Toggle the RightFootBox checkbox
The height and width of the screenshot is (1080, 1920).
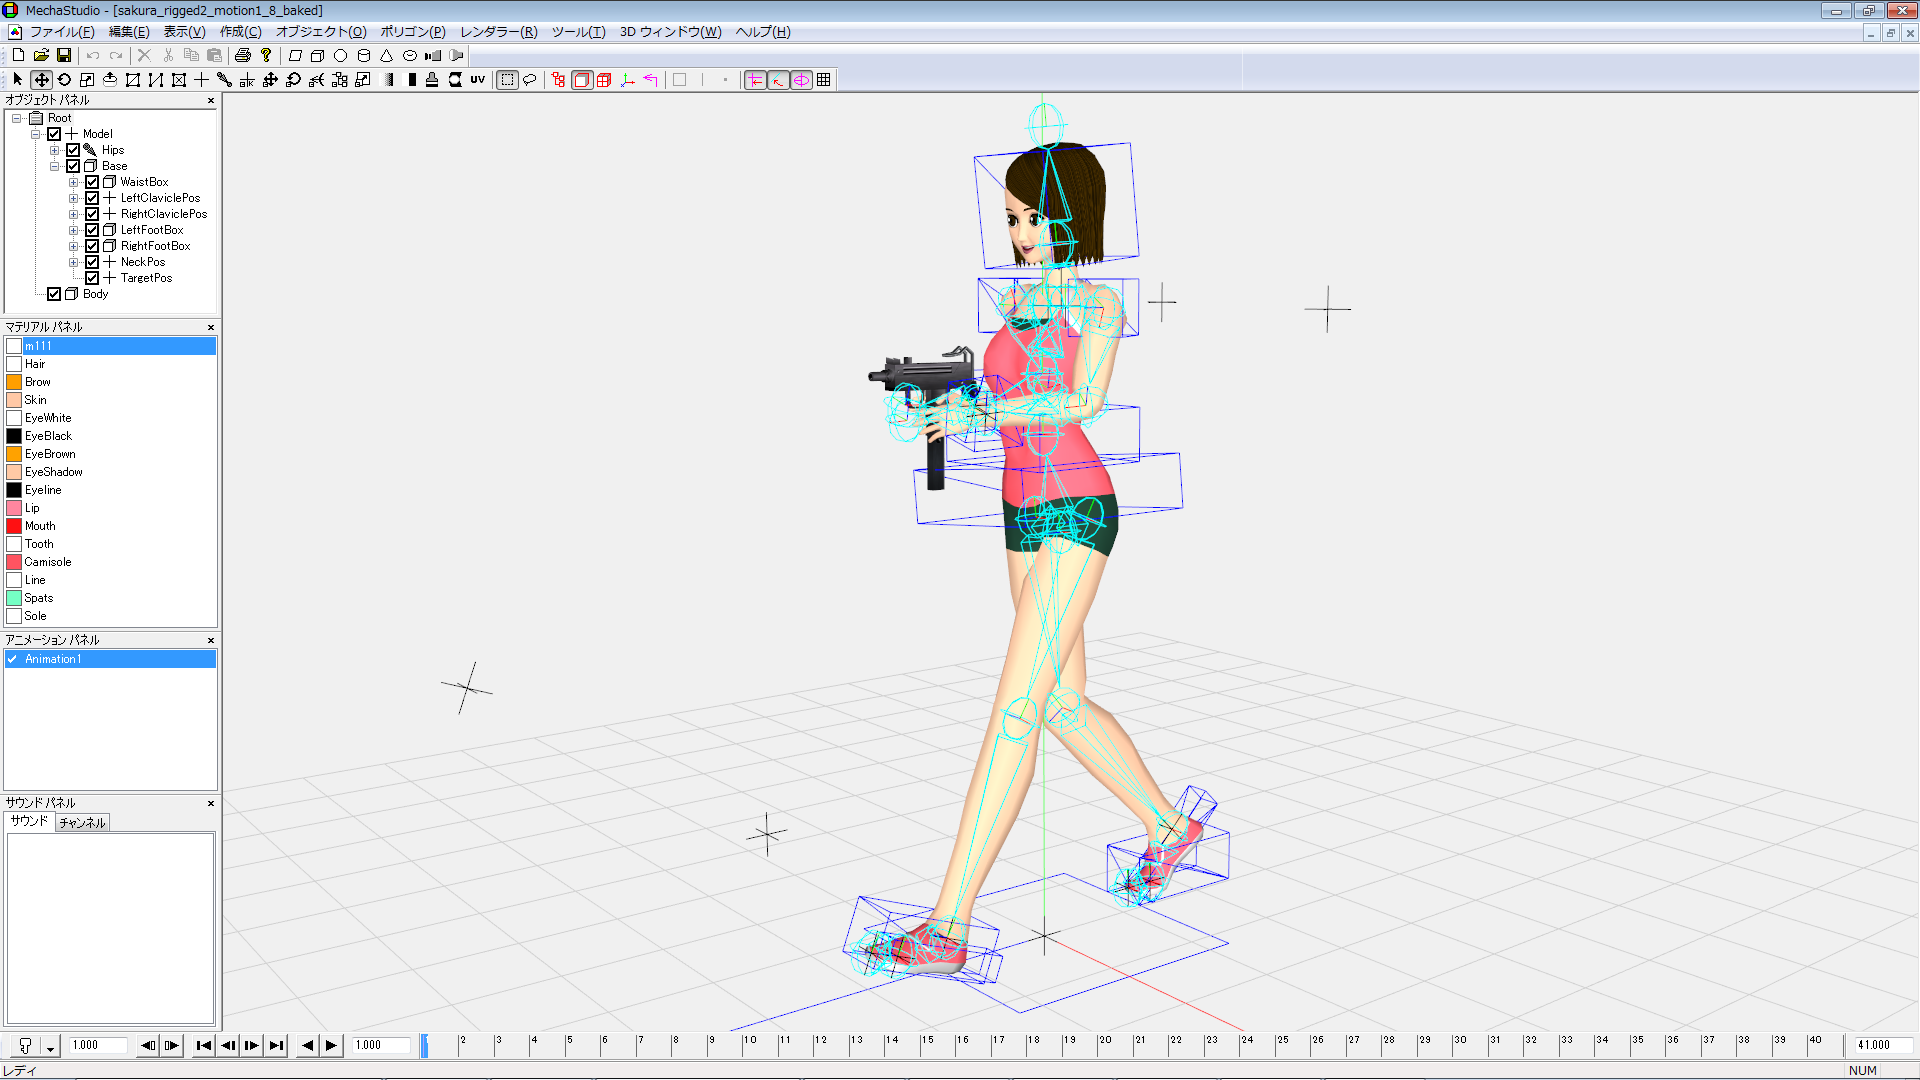92,246
